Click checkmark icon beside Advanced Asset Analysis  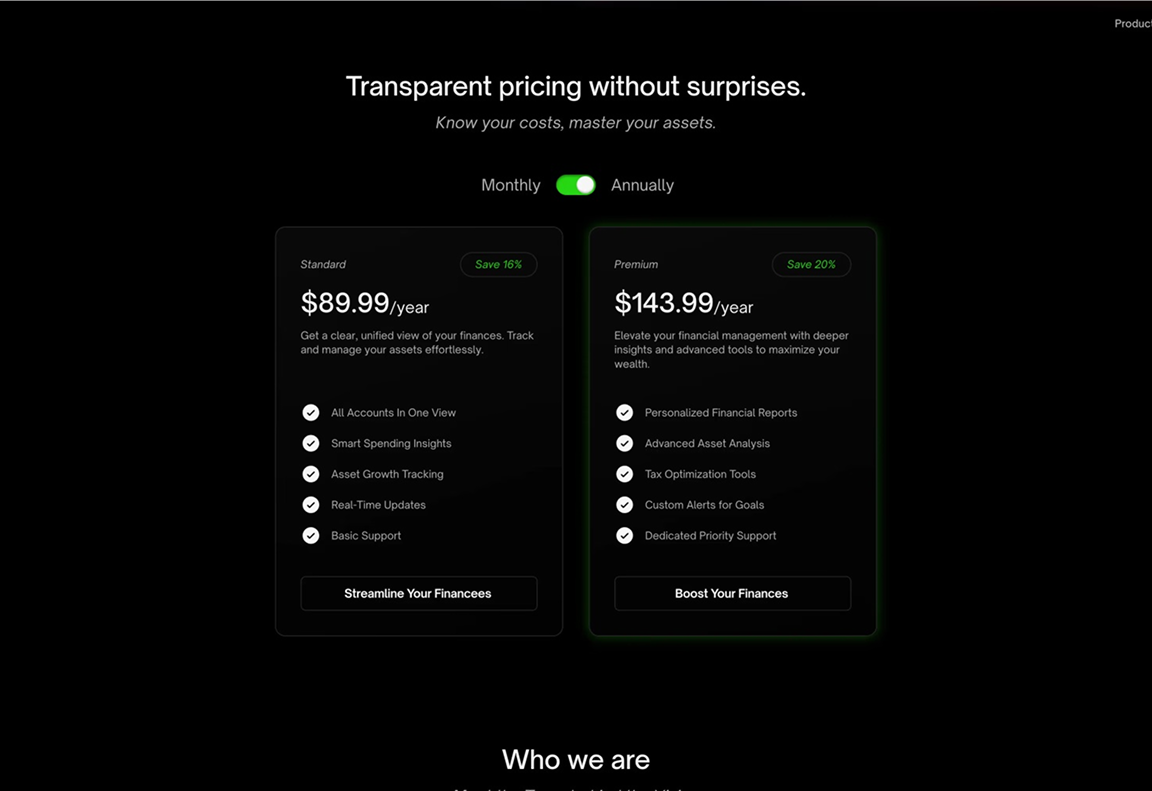[625, 443]
